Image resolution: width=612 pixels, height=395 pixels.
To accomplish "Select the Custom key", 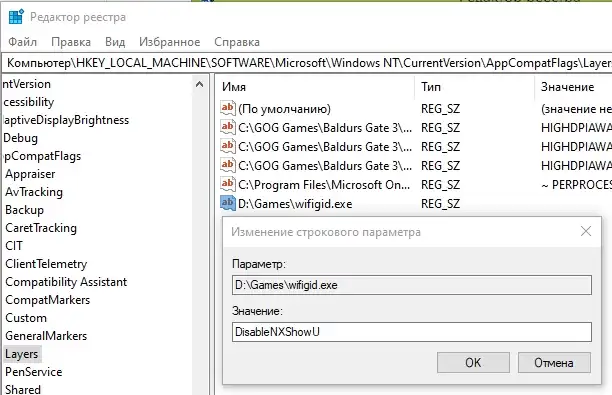I will (x=26, y=318).
